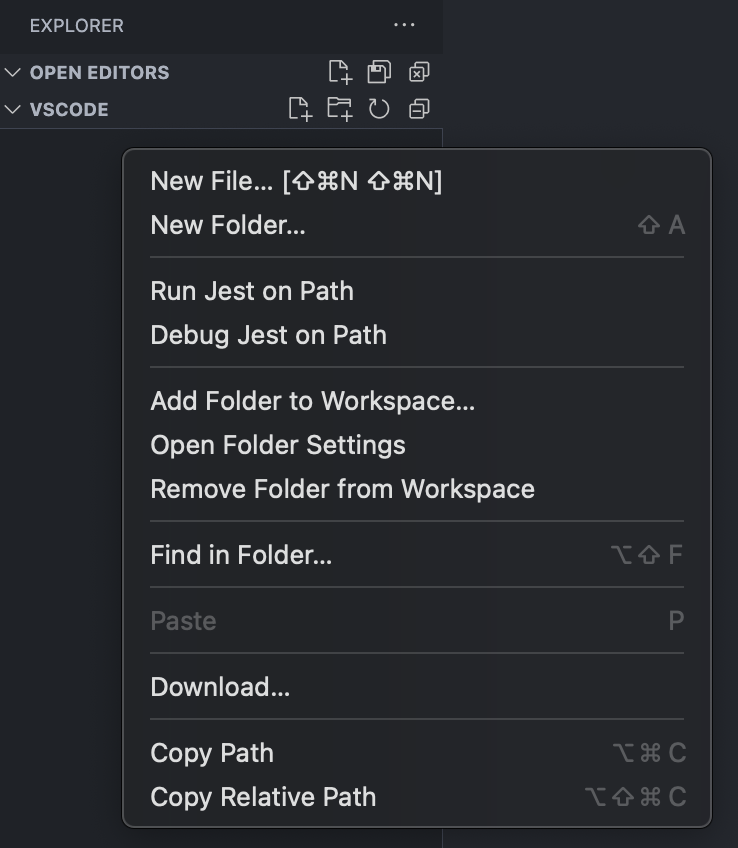Choose Debug Jest on Path
The image size is (738, 848).
417,335
